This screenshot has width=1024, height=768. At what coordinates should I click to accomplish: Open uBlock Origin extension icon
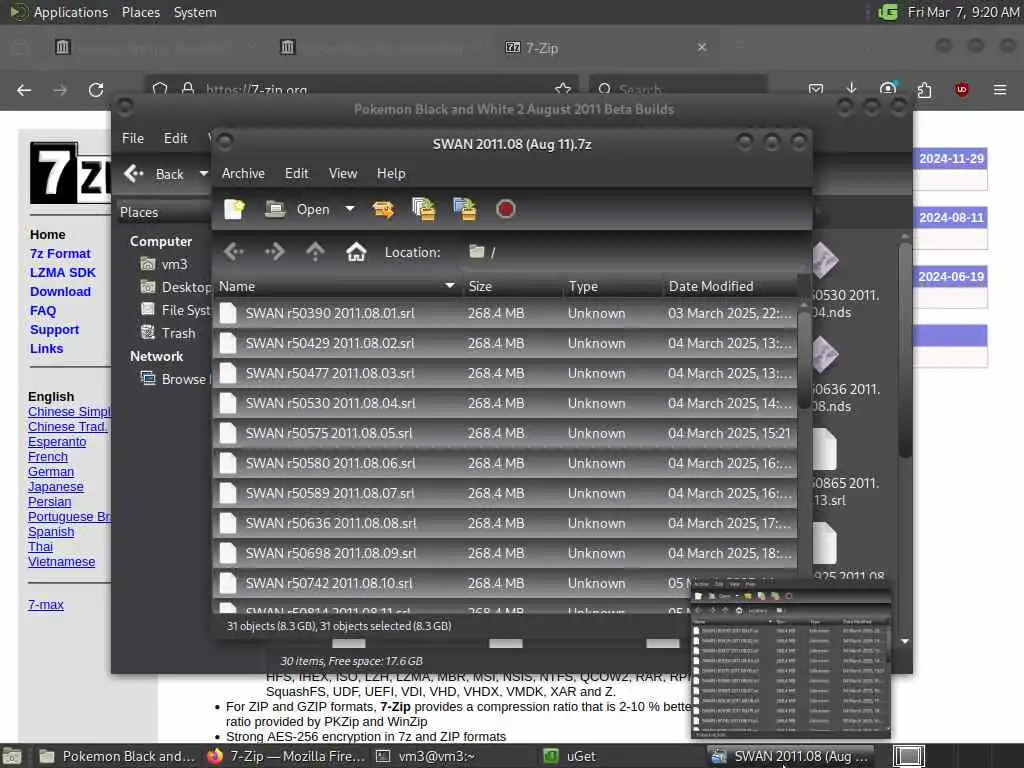pos(961,89)
